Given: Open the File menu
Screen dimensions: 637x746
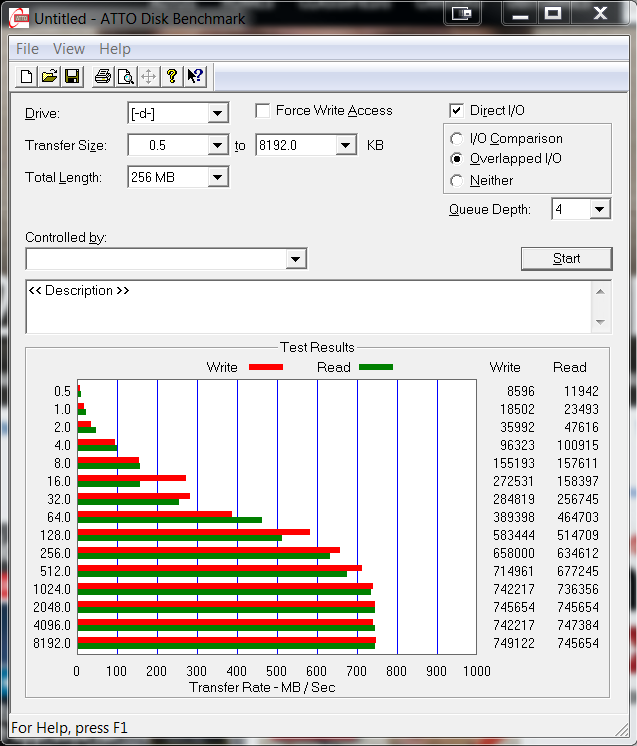Looking at the screenshot, I should [x=27, y=49].
